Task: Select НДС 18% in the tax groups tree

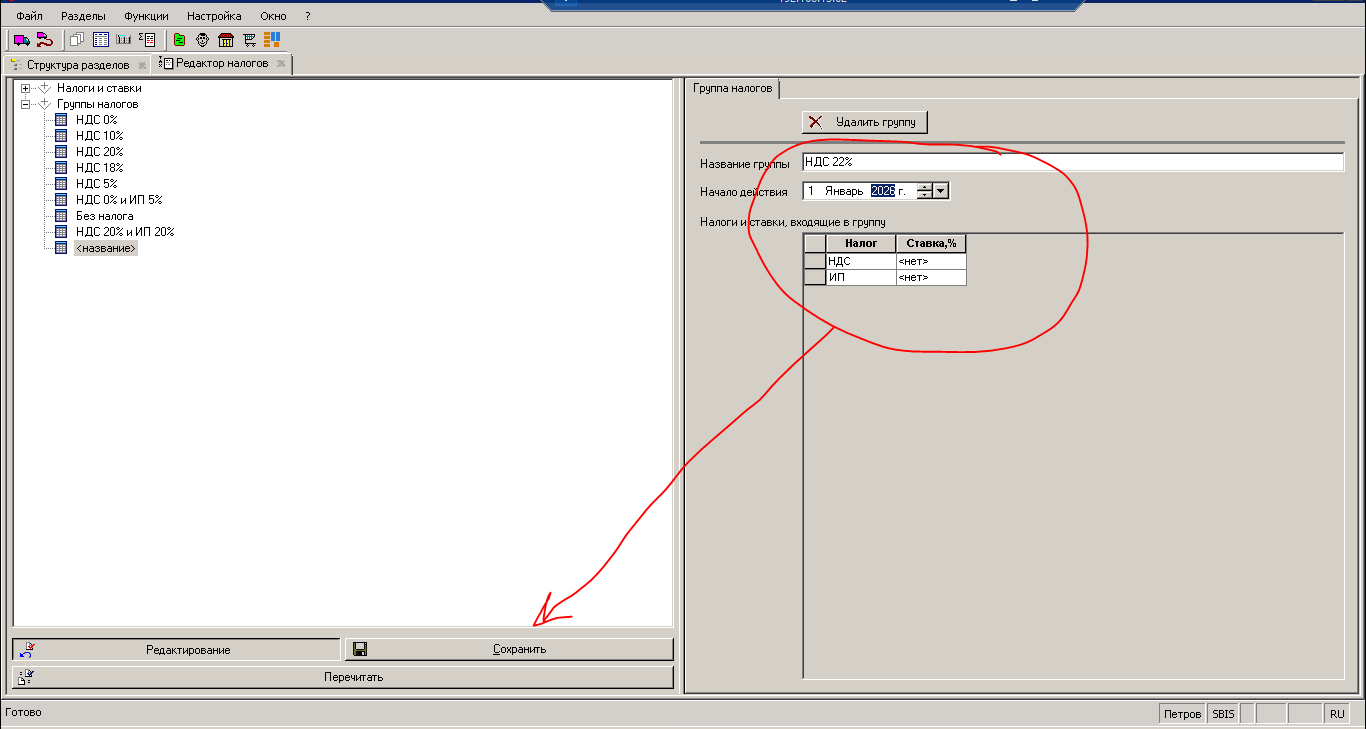Action: [99, 168]
